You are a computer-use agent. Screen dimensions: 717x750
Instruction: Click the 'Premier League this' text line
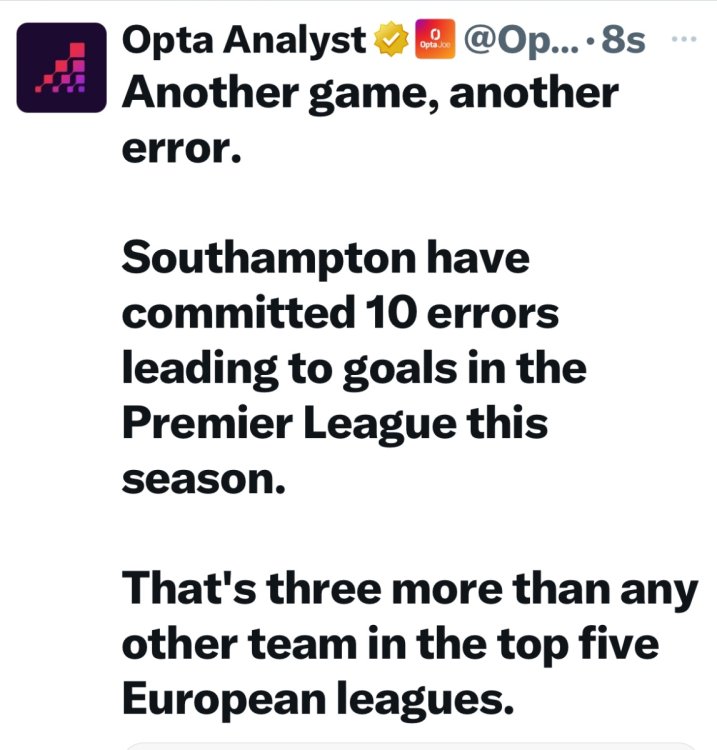335,422
